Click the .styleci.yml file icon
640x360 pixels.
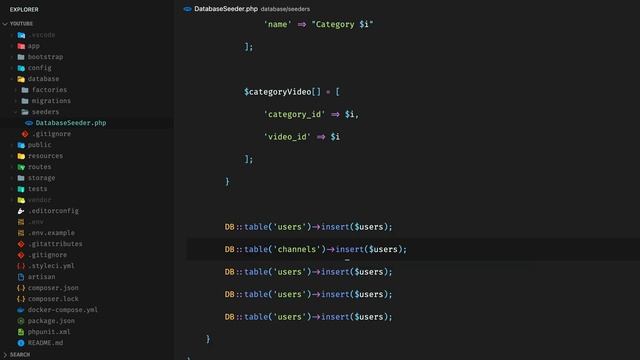(x=21, y=266)
